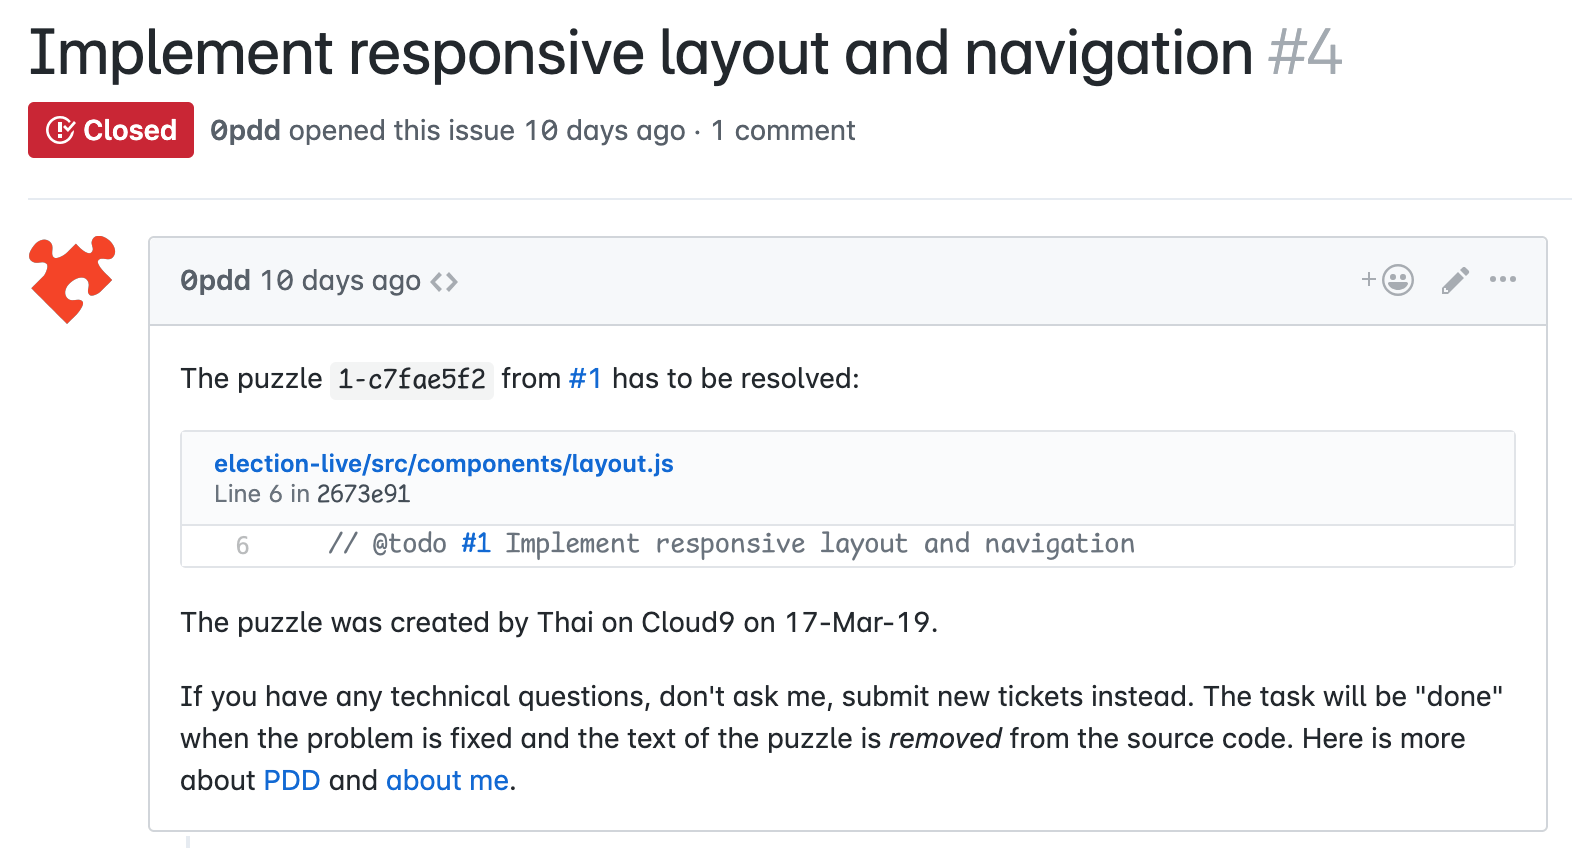Open the three-dot comment options menu
Screen dimensions: 1572x848
pyautogui.click(x=1502, y=280)
